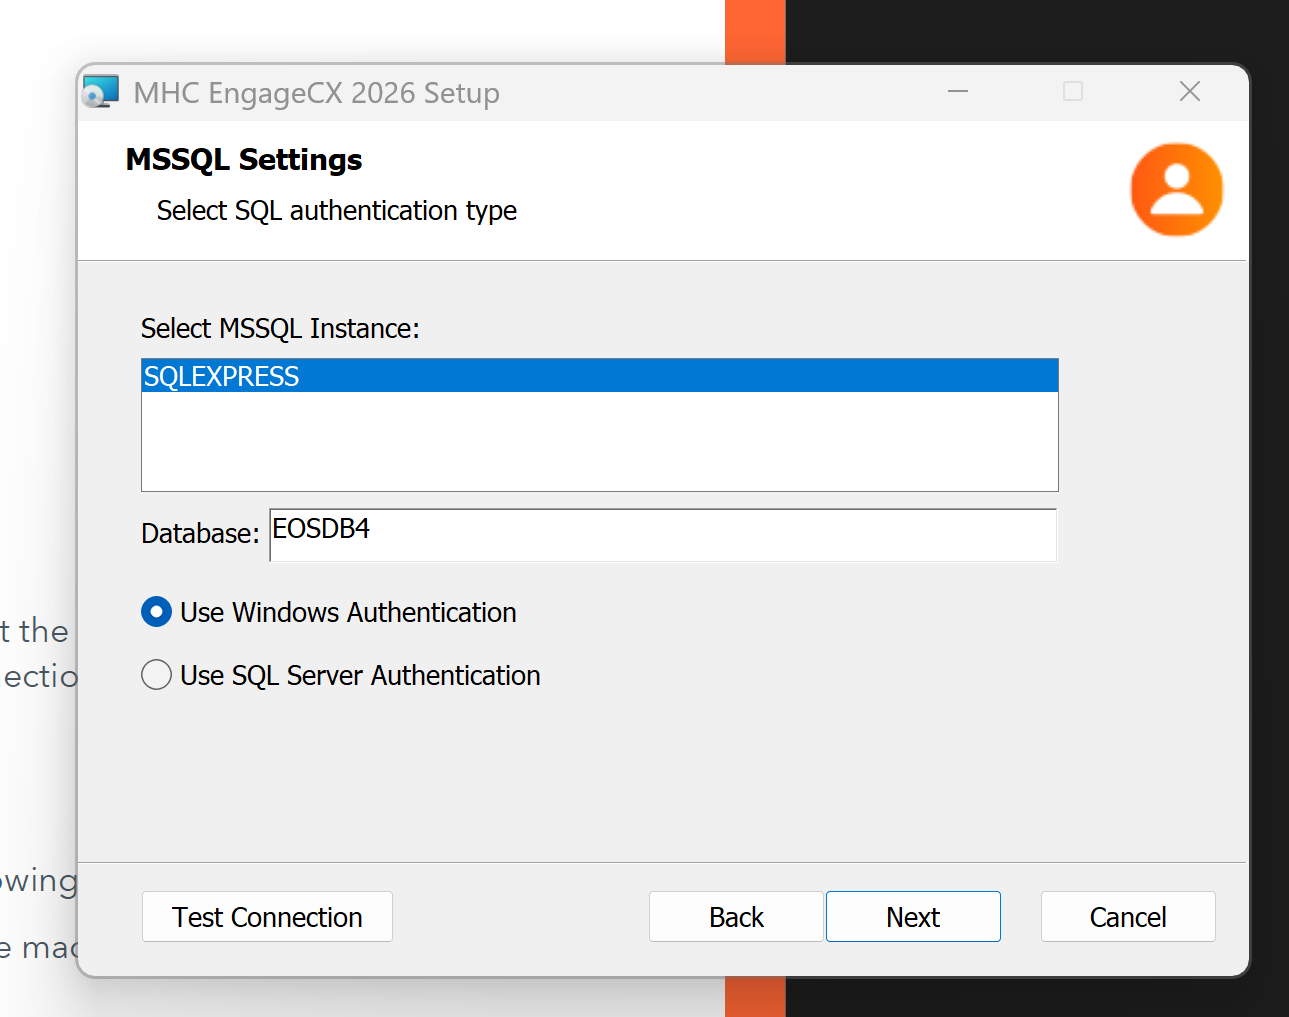Proceed with the Next button

(x=913, y=917)
